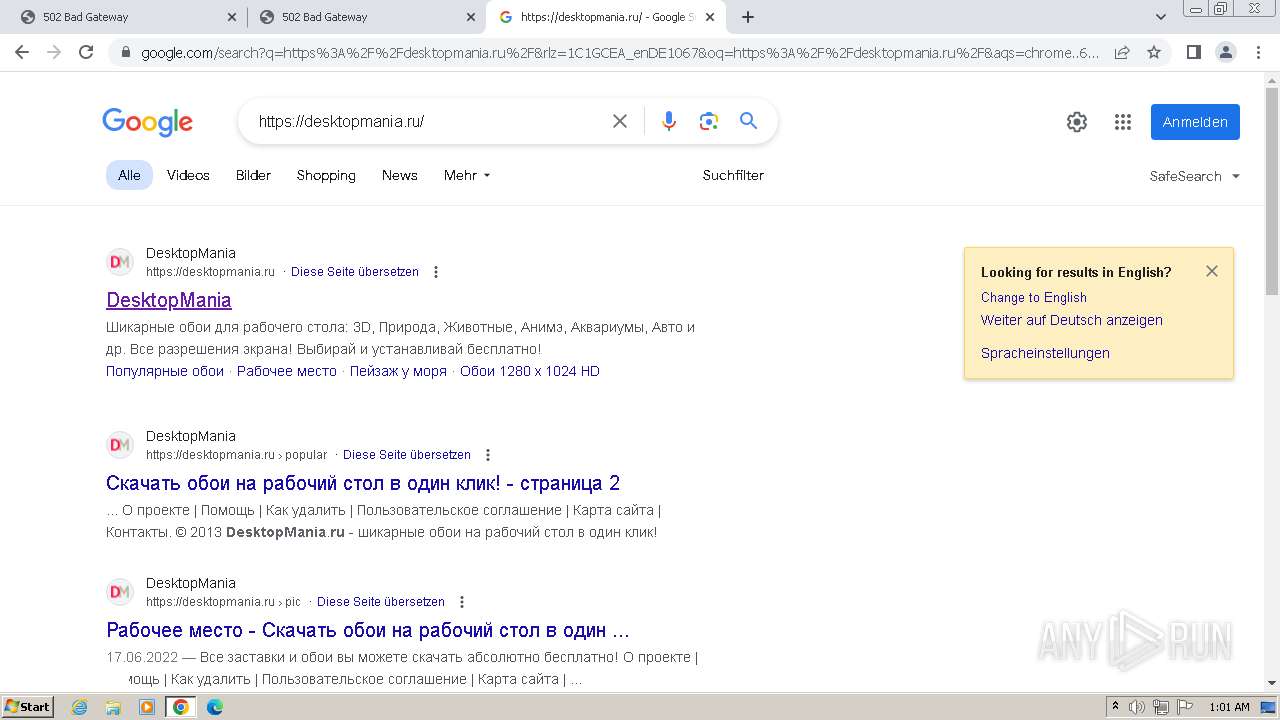Share this page from the address bar
This screenshot has width=1280, height=720.
point(1122,52)
